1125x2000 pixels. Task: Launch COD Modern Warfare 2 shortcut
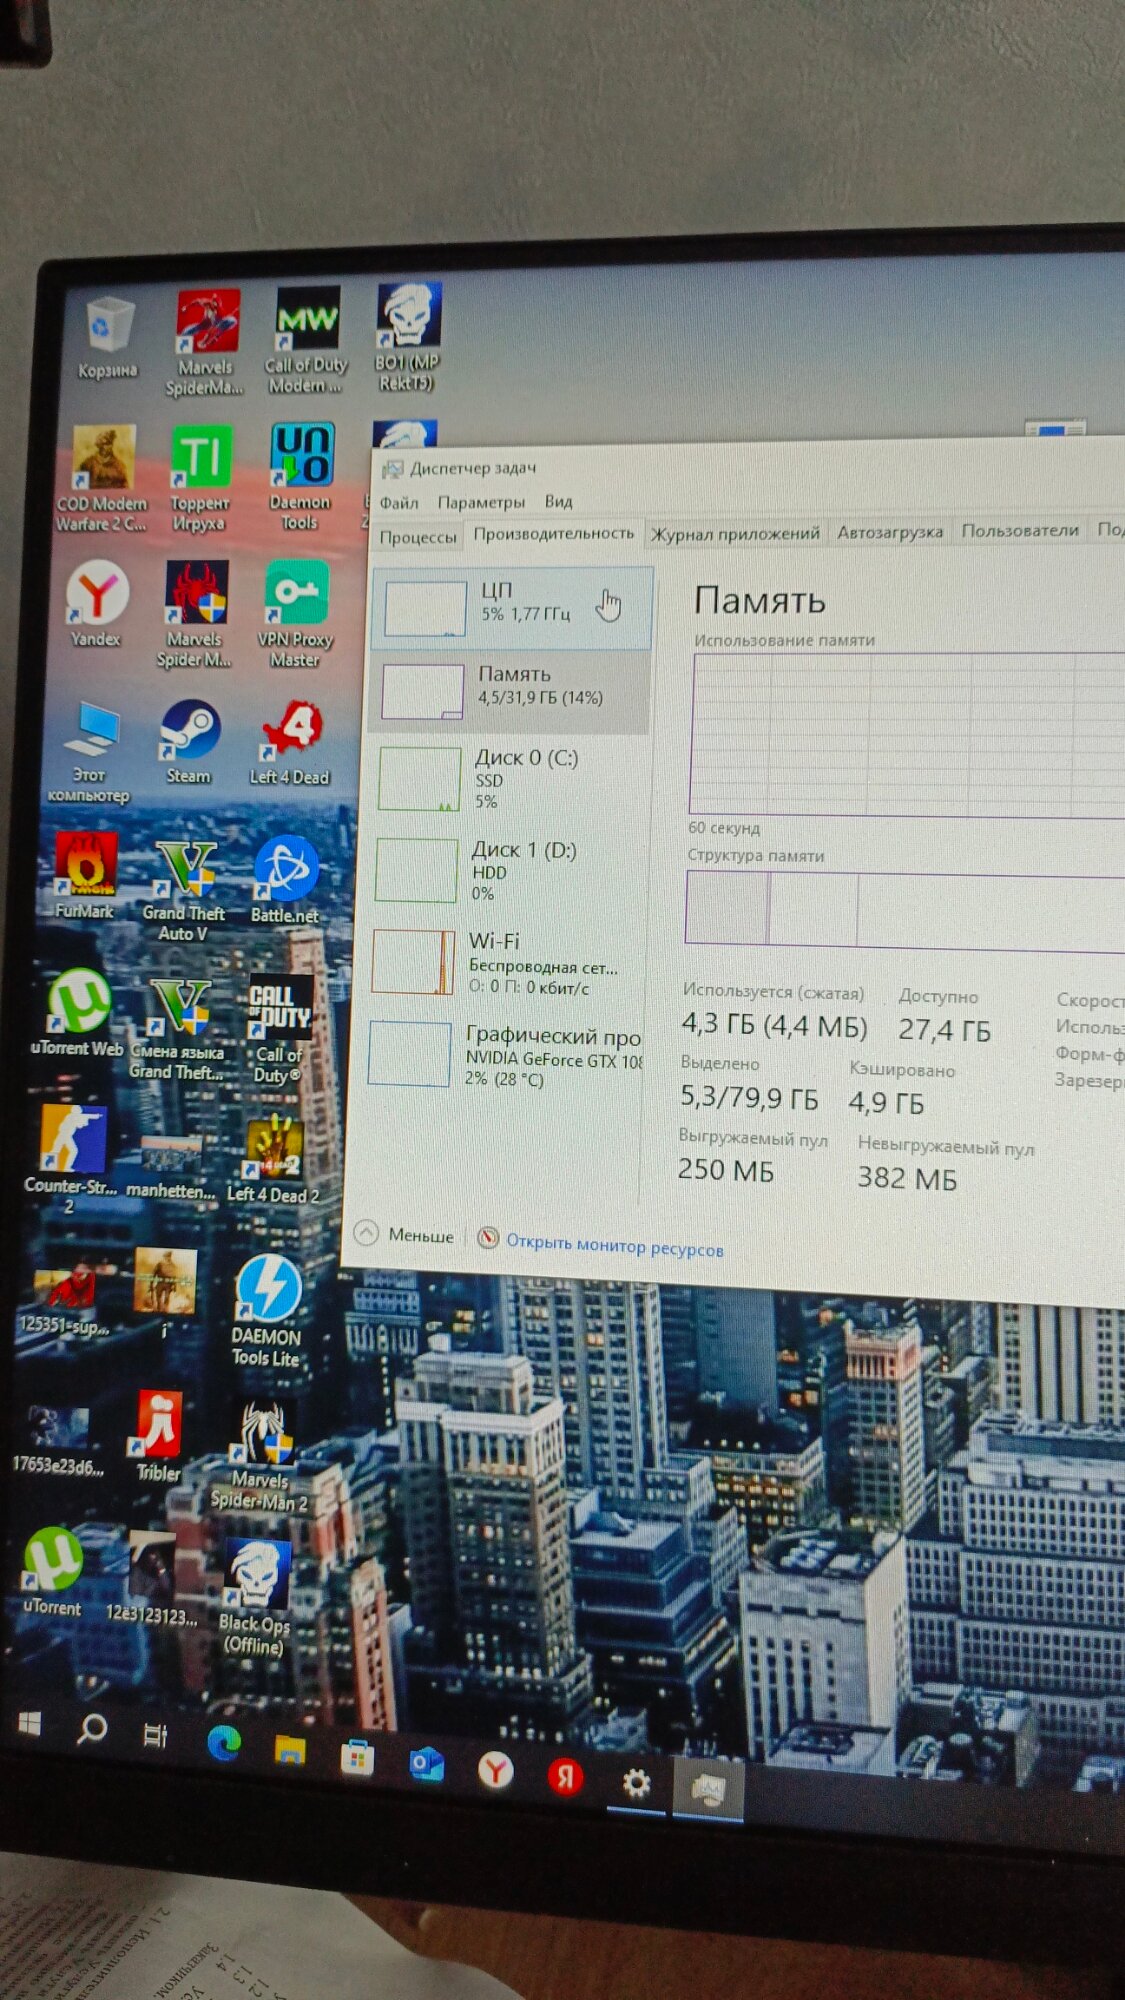tap(102, 478)
